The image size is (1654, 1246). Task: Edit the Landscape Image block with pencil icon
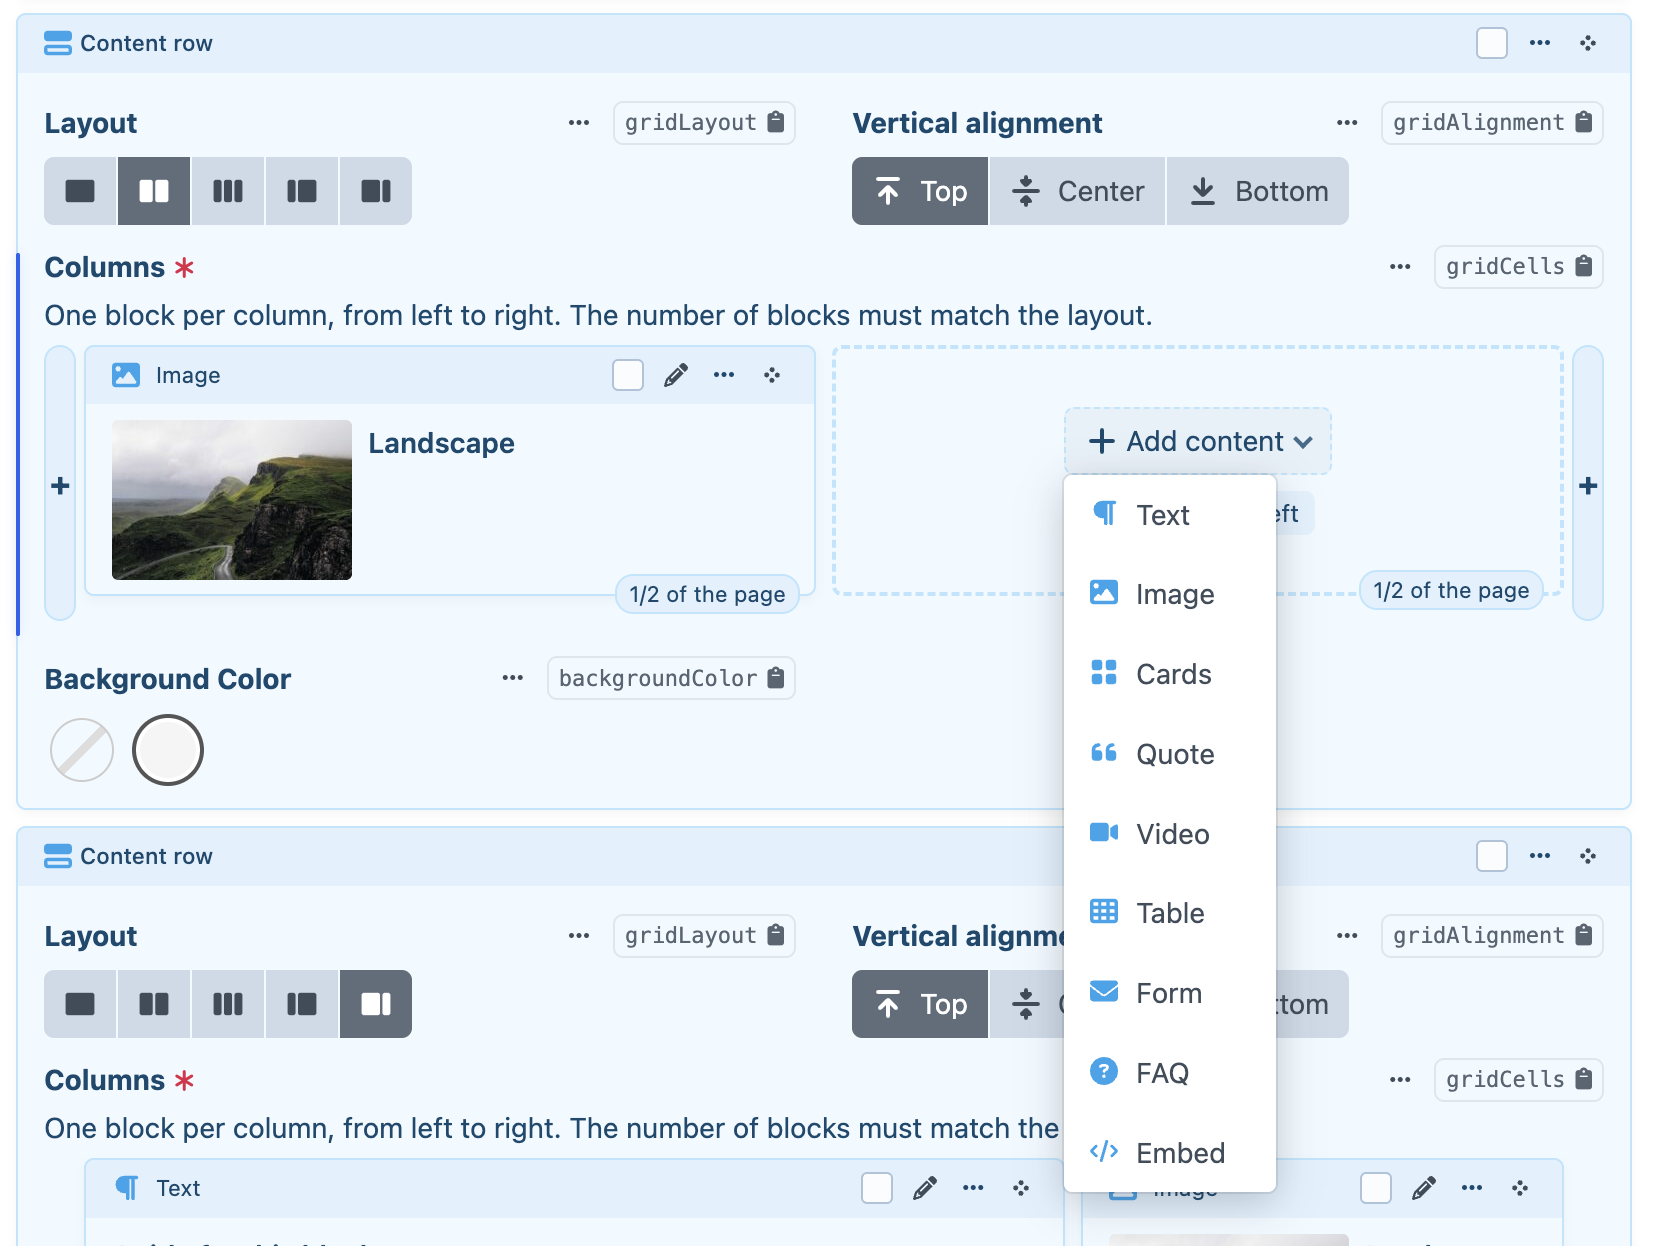tap(676, 375)
